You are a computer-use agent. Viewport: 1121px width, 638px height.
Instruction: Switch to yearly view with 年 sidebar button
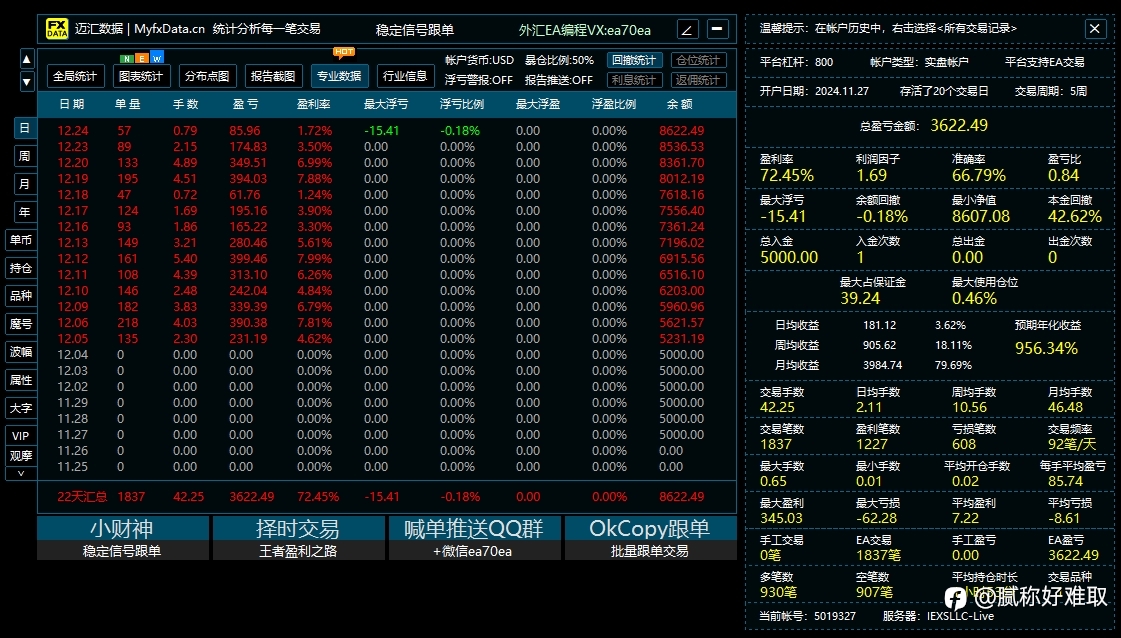tap(24, 212)
